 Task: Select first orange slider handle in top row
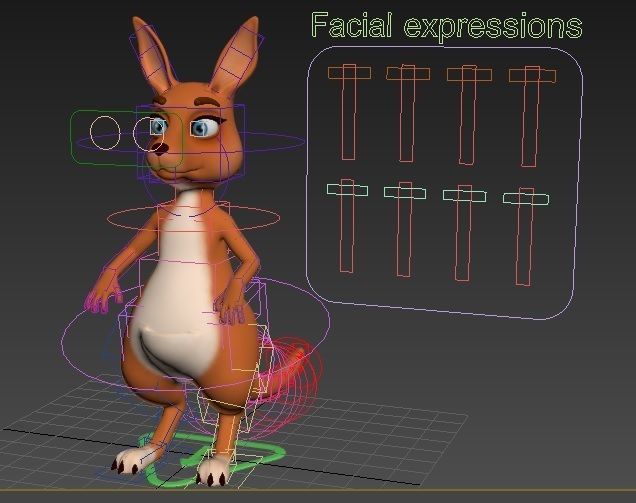pyautogui.click(x=349, y=73)
